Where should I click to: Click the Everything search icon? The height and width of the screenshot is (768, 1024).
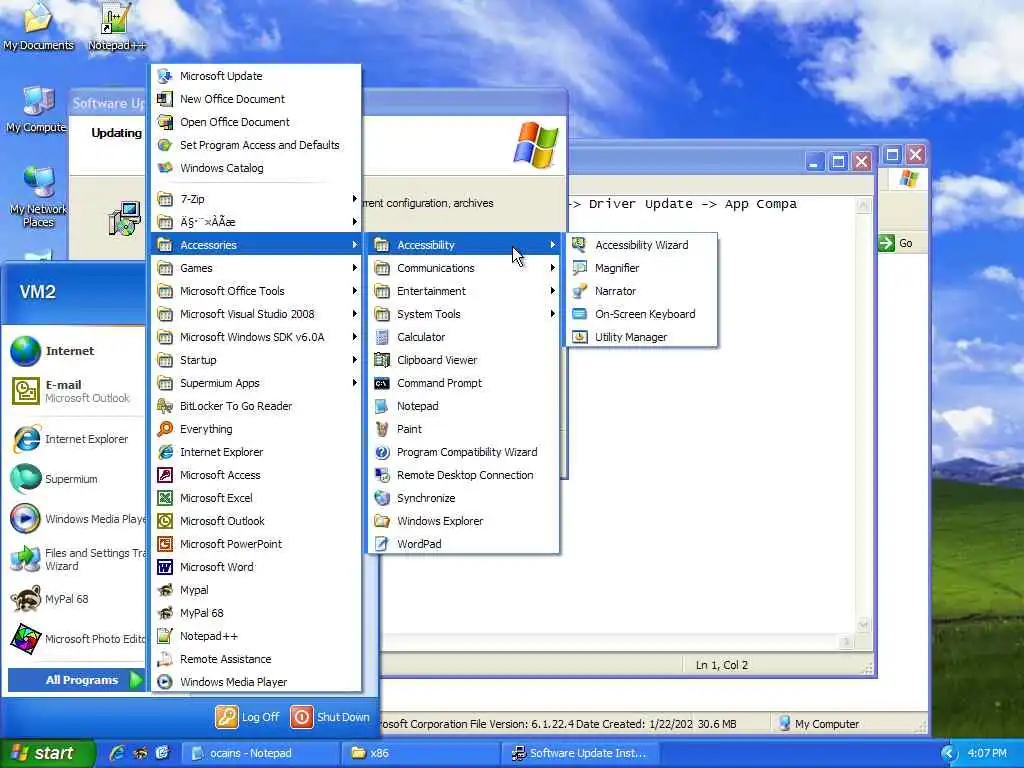pos(165,429)
